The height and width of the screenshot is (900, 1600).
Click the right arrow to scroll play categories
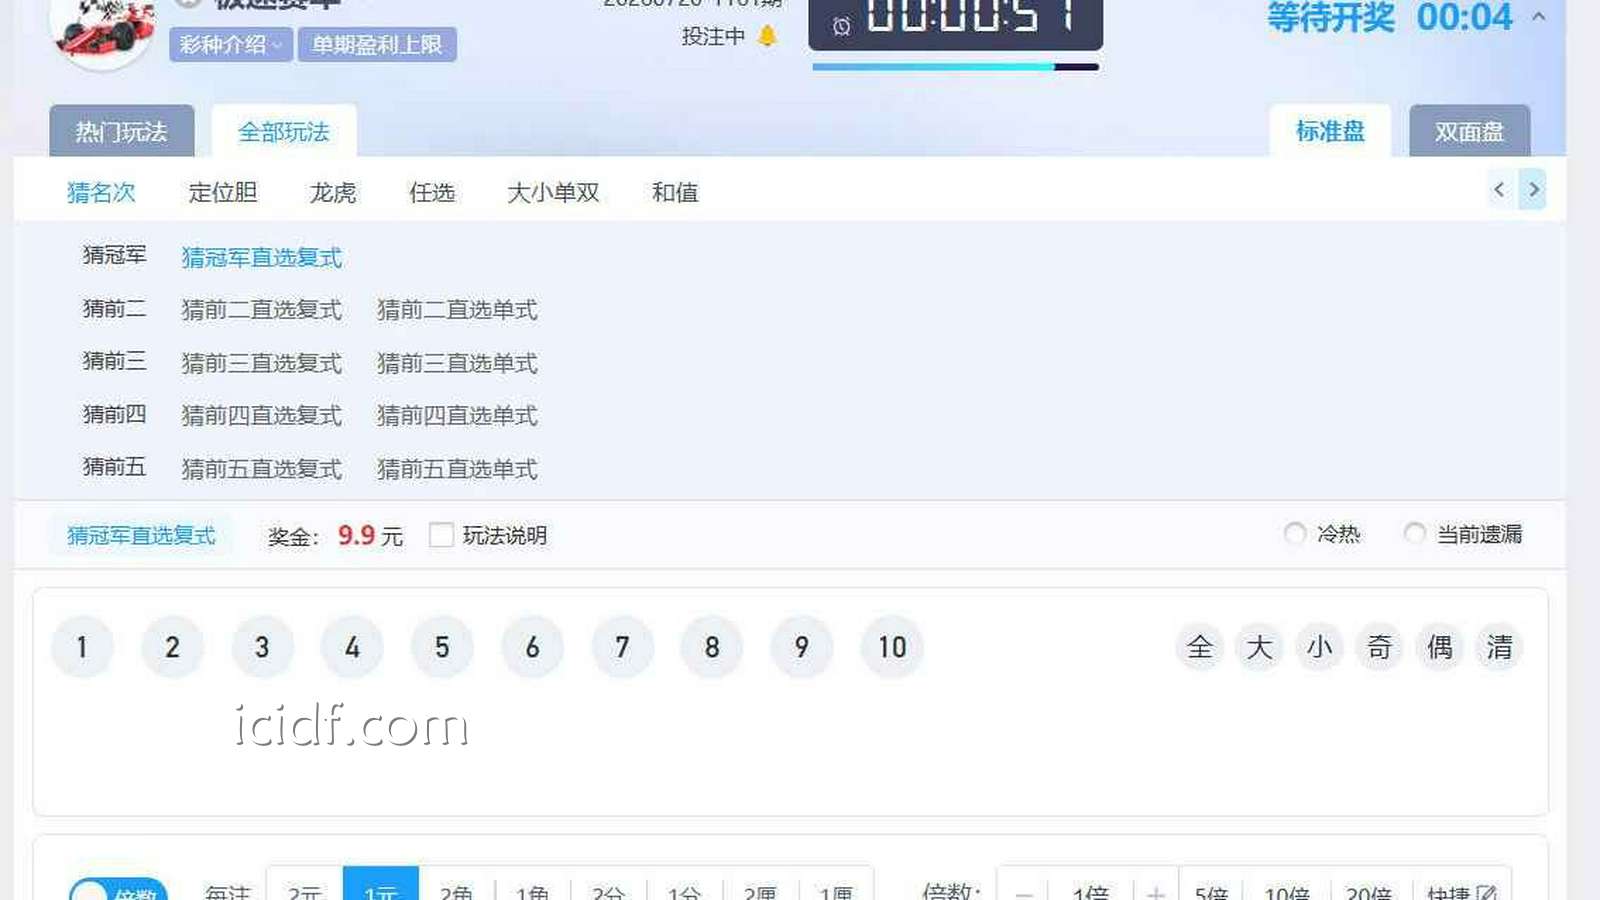(1533, 189)
